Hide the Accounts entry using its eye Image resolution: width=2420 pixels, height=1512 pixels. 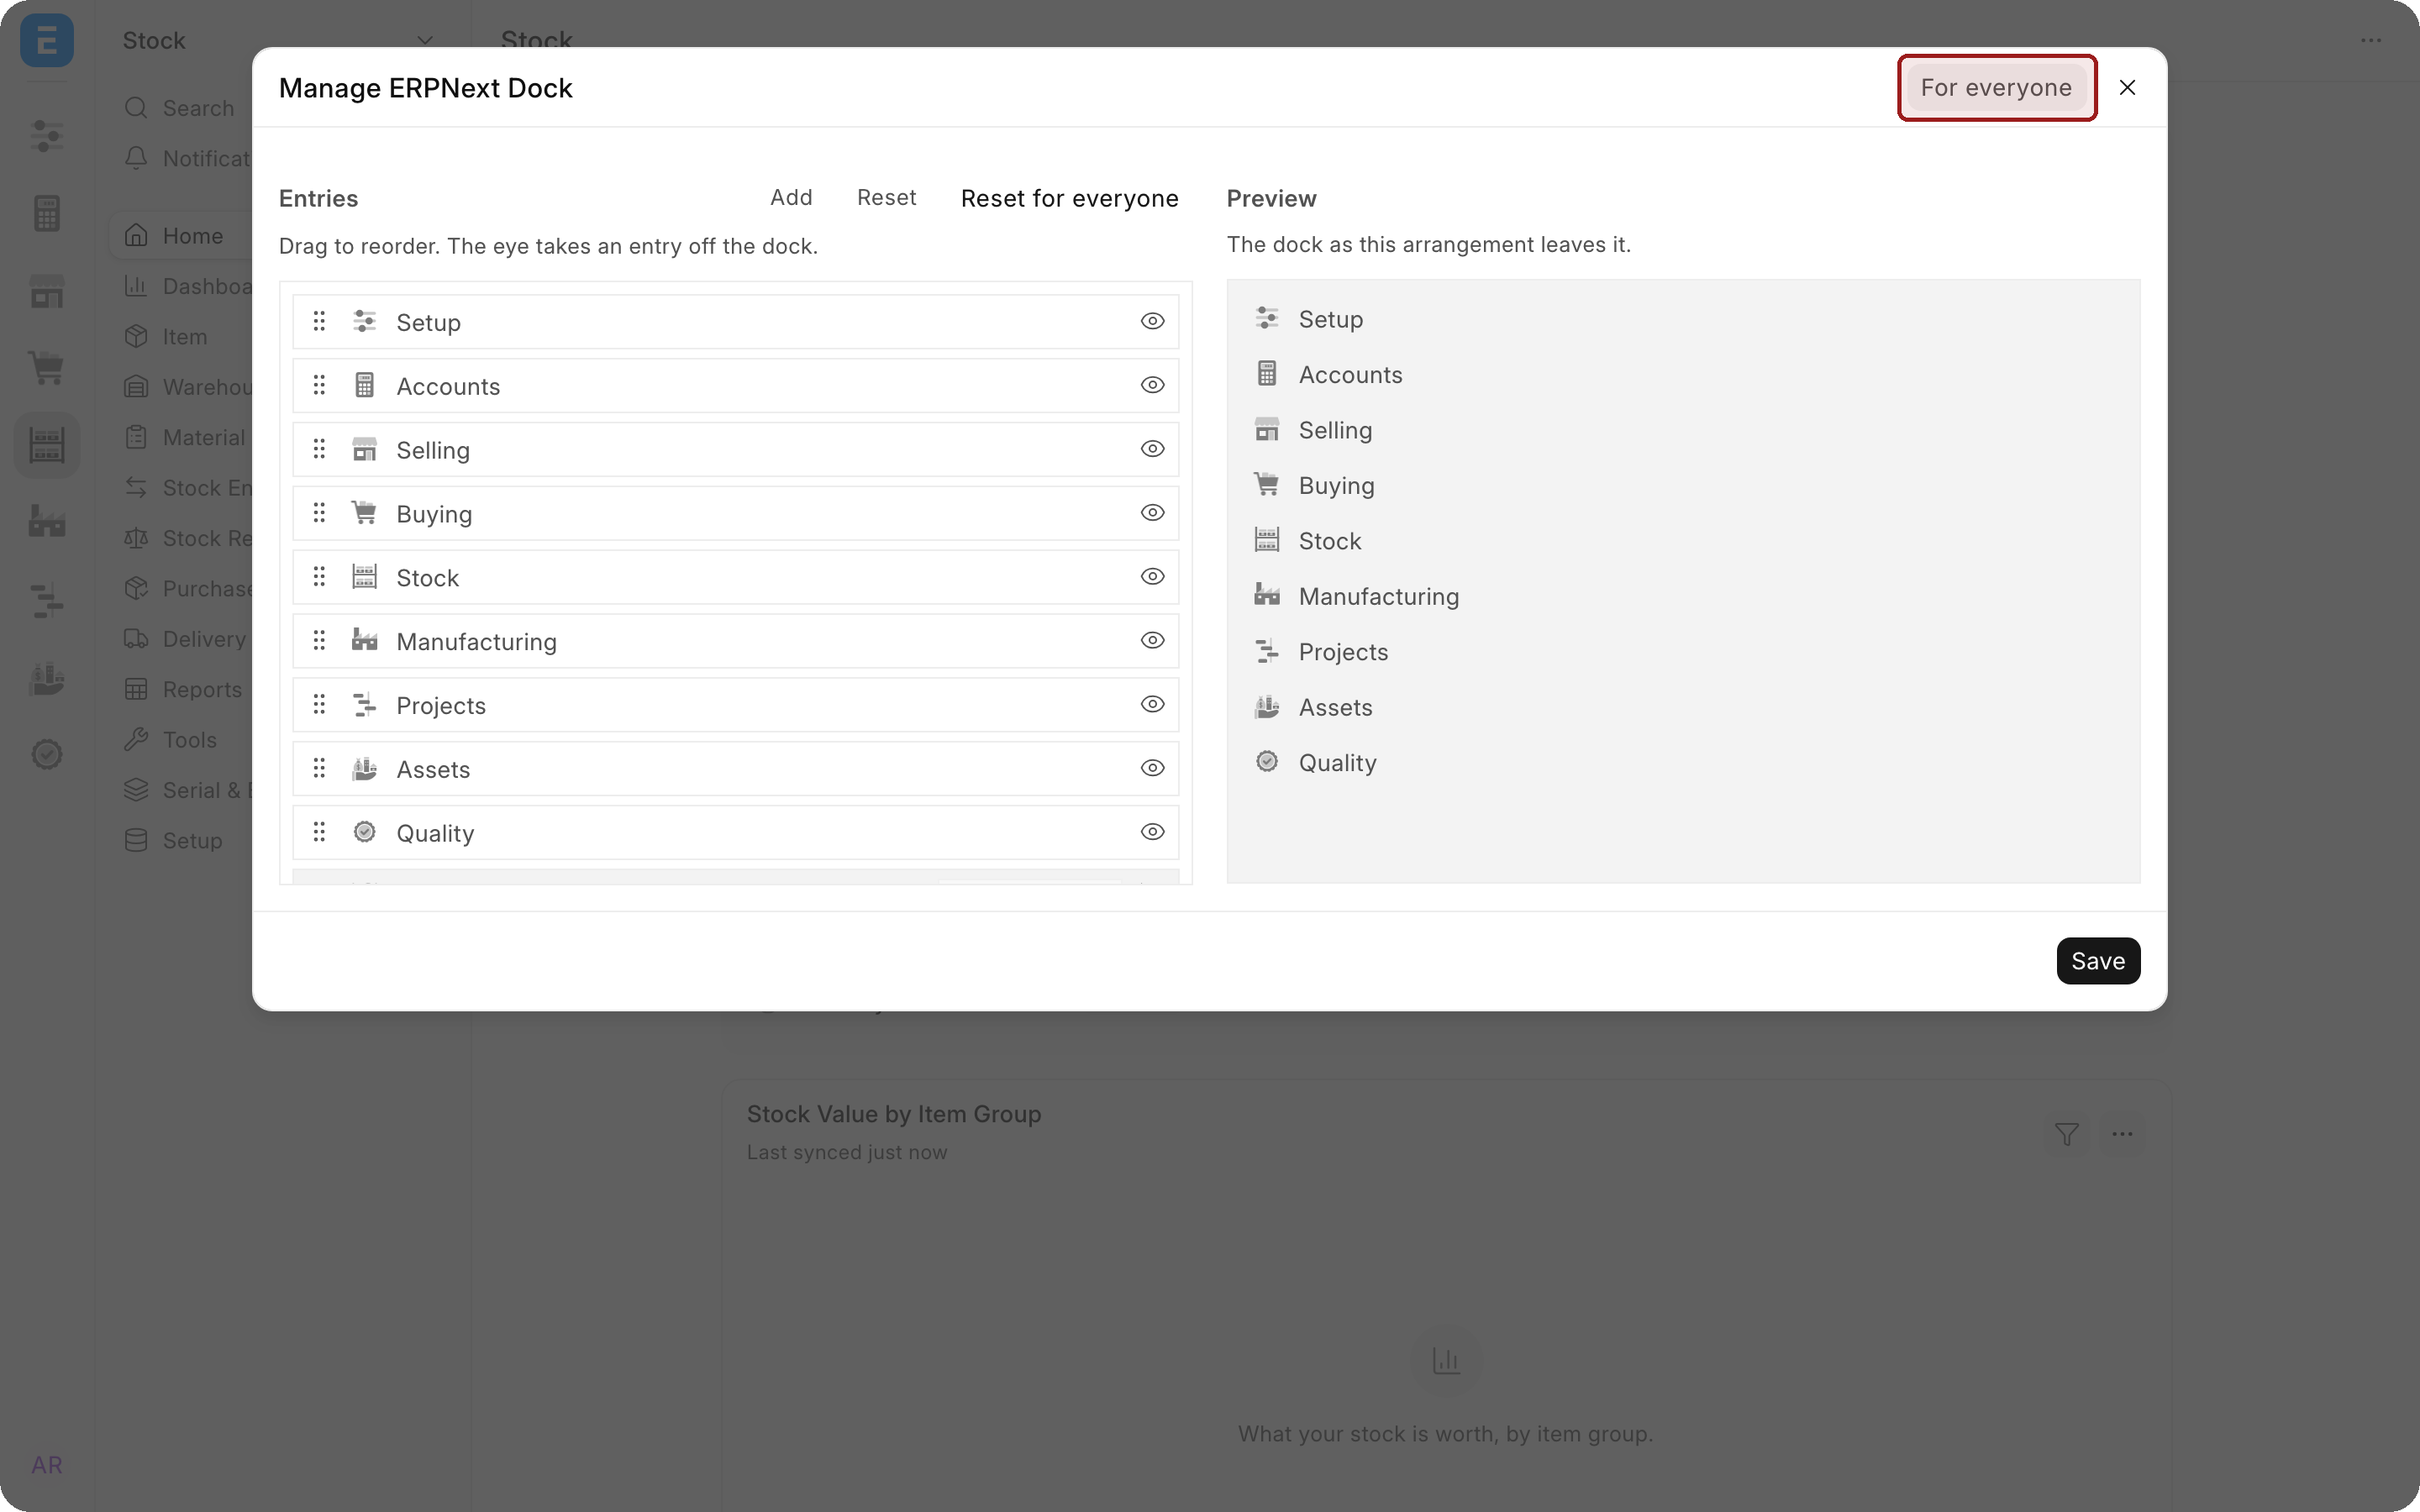point(1152,385)
